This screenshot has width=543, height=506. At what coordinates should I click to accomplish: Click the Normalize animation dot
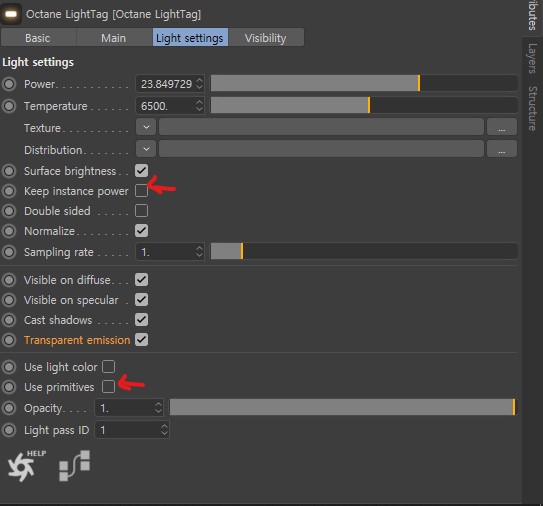(9, 231)
